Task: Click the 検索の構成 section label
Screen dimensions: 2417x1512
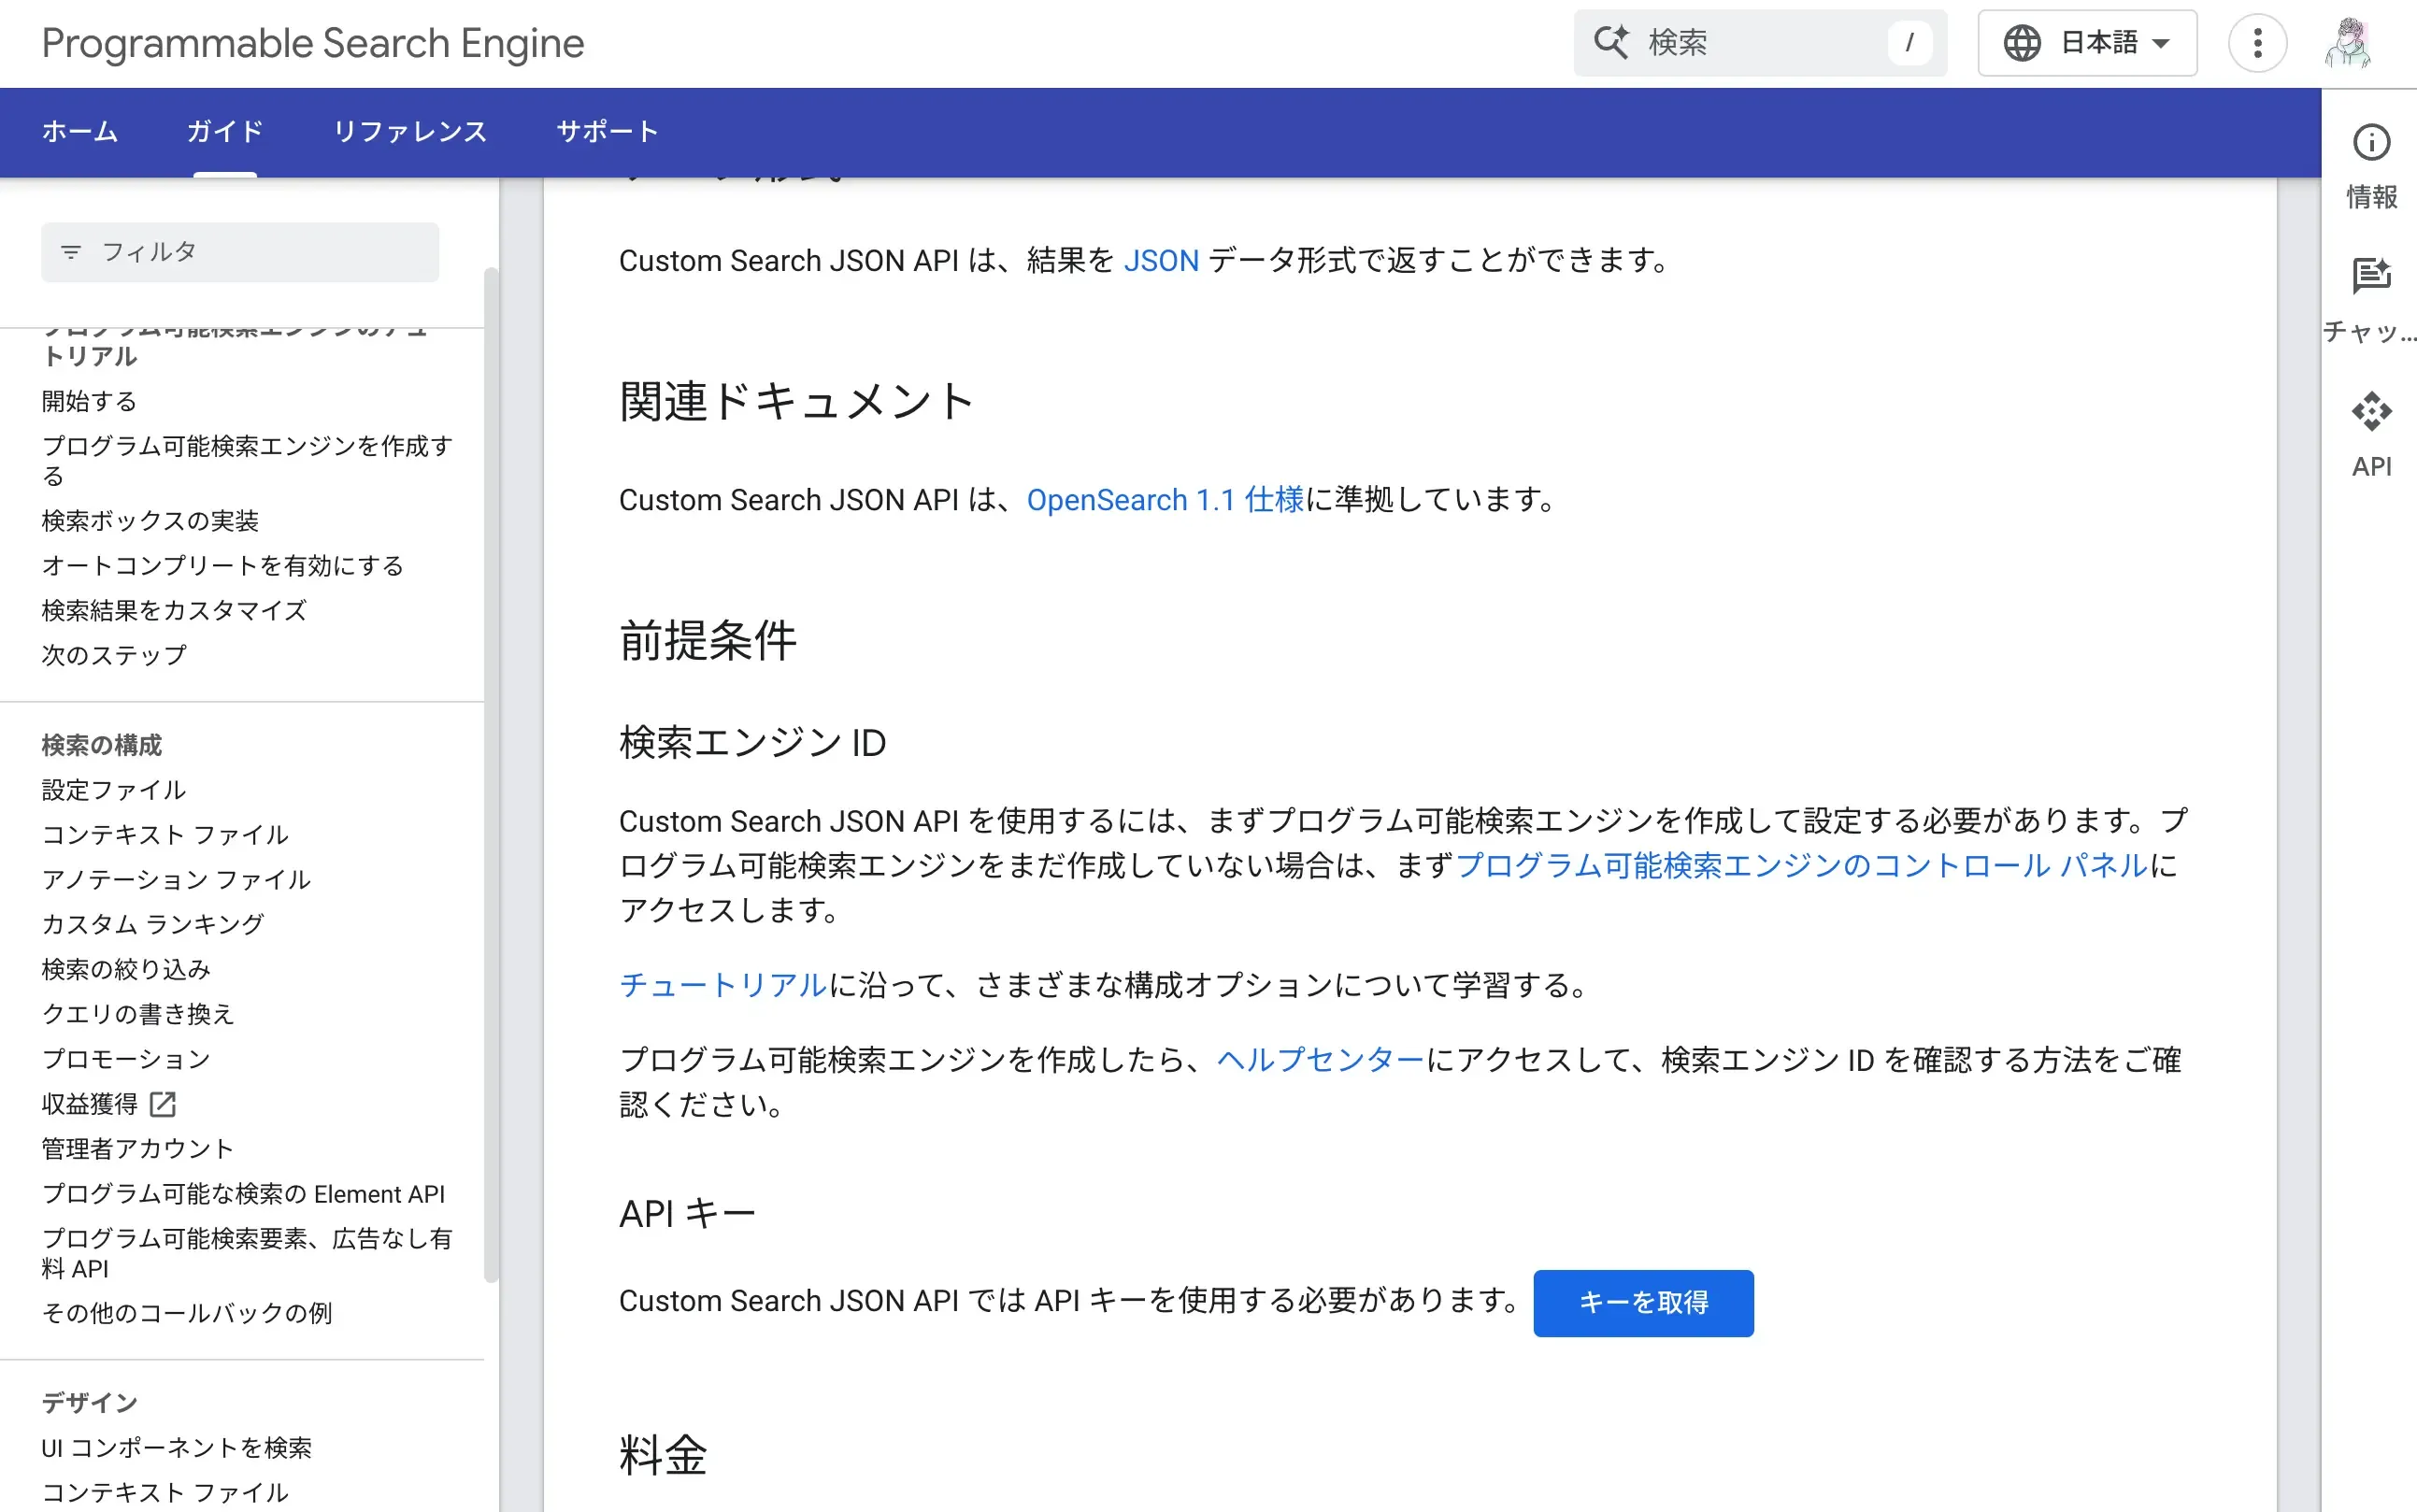Action: pyautogui.click(x=101, y=745)
